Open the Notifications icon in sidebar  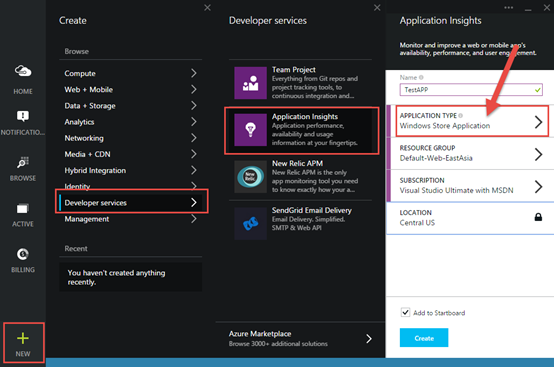click(23, 116)
